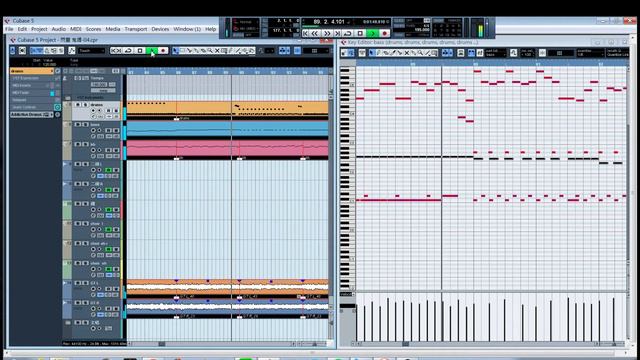The width and height of the screenshot is (640, 360).
Task: Select the Mute X tool in Key Editor toolbar
Action: pos(407,53)
